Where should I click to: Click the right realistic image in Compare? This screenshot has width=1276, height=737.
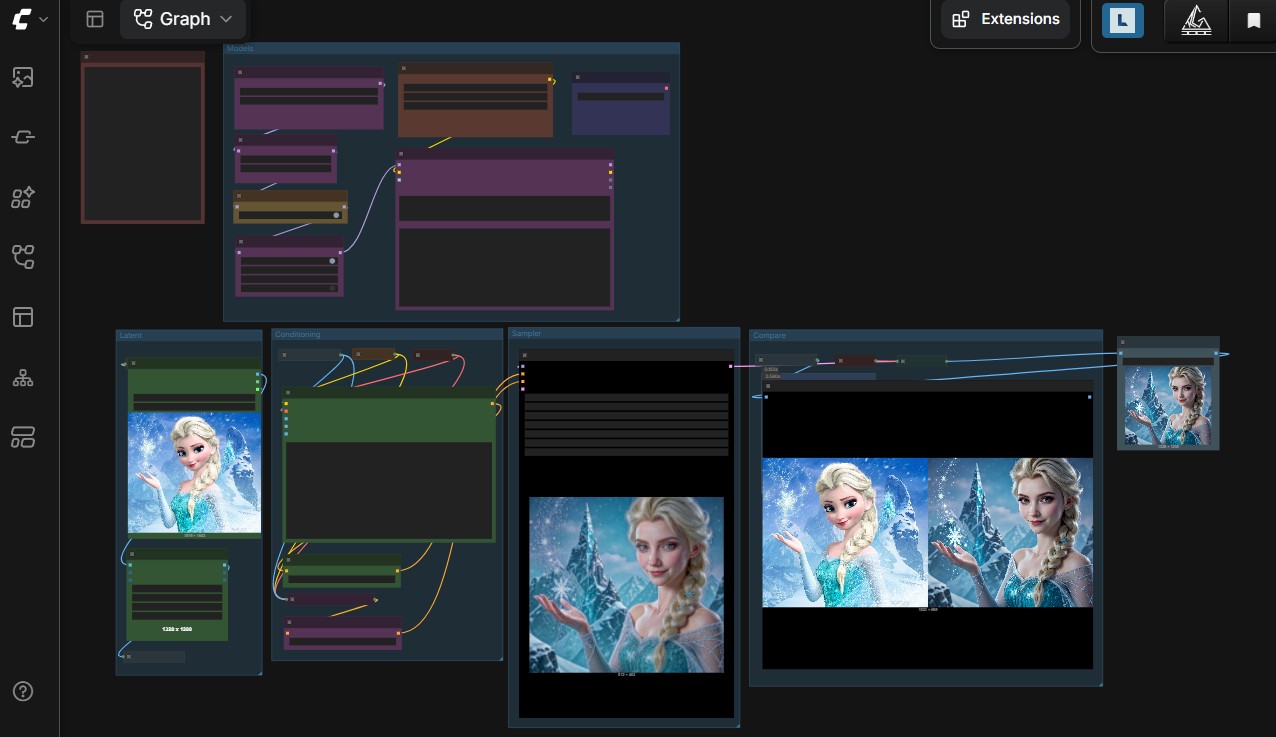pos(1010,532)
